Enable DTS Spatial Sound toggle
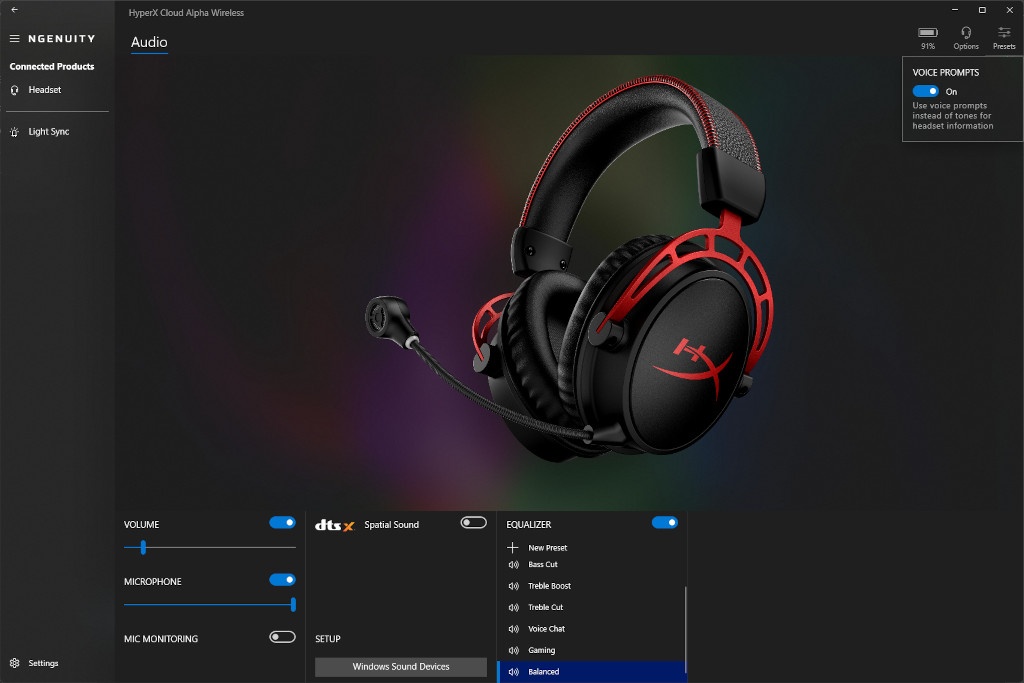This screenshot has height=683, width=1024. (473, 523)
